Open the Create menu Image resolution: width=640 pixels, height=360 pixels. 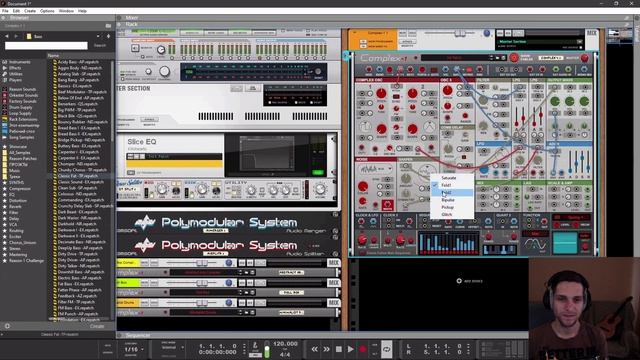point(30,11)
